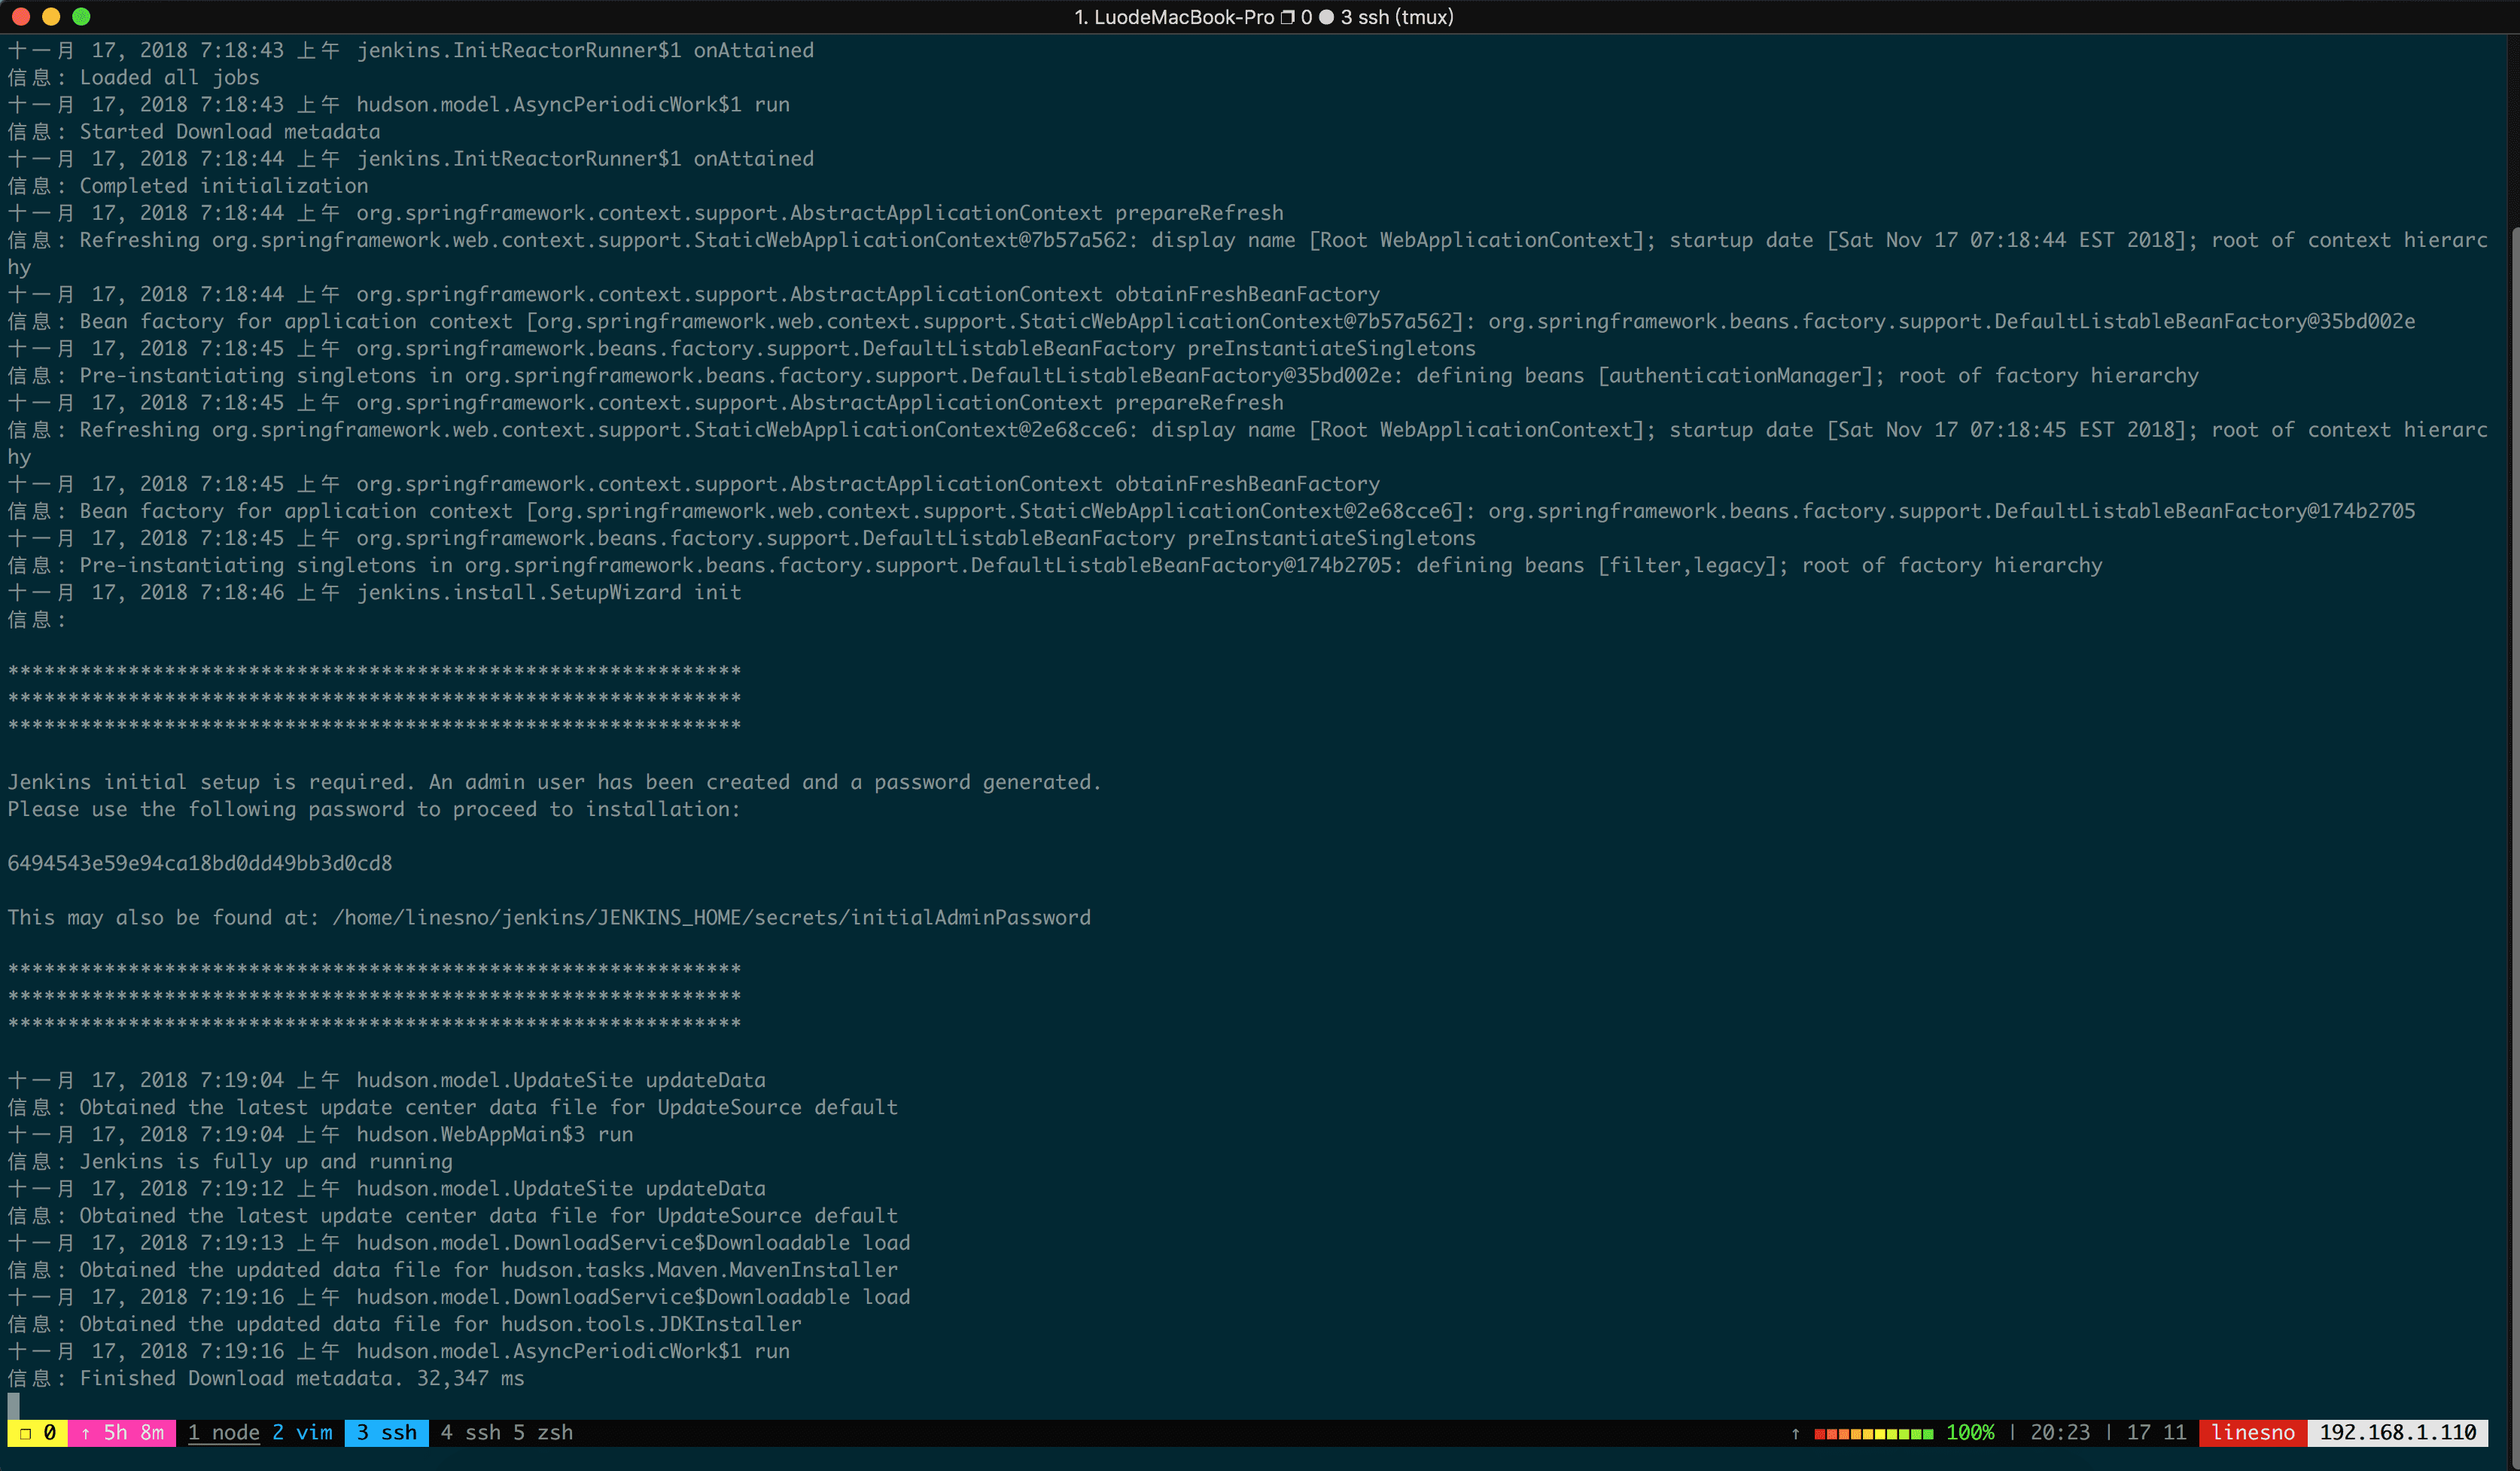Click the green maximize window button
The height and width of the screenshot is (1471, 2520).
82,16
